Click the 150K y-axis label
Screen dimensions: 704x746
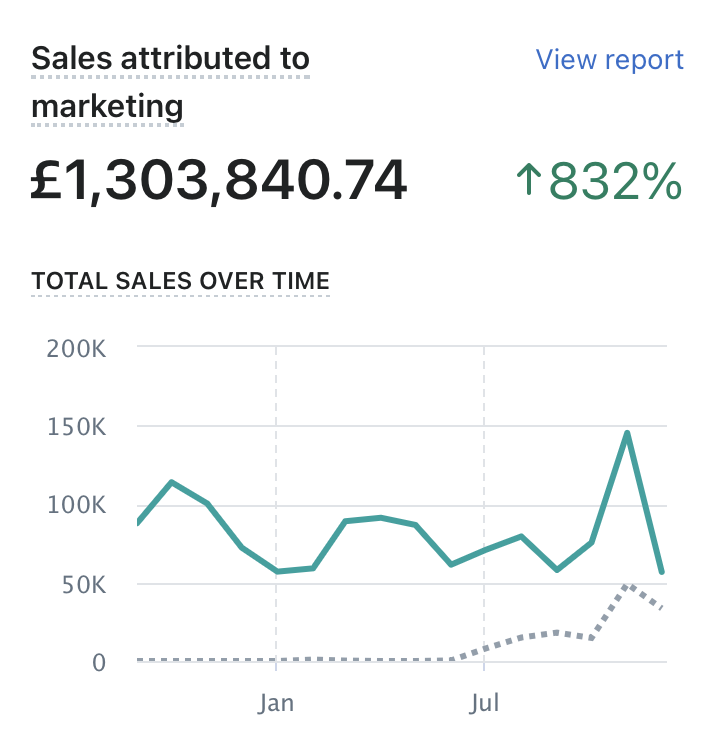coord(77,427)
